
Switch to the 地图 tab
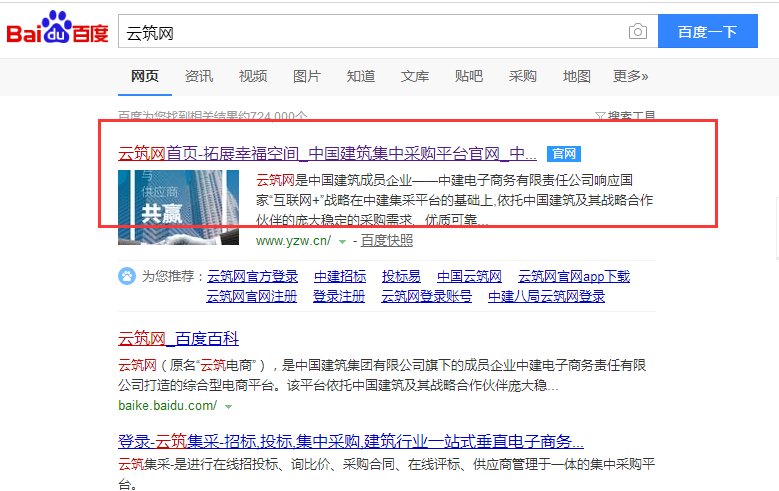click(x=577, y=76)
